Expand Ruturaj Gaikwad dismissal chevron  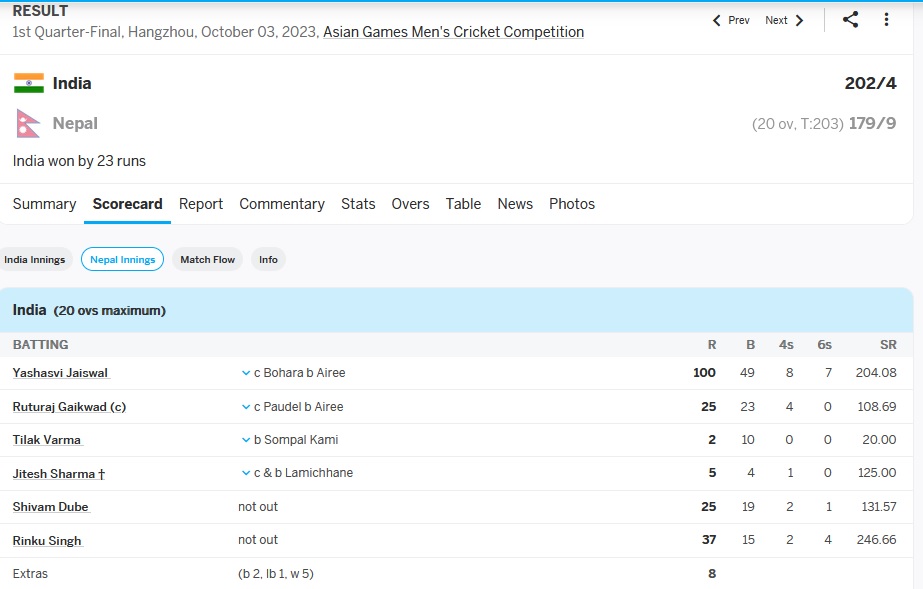coord(246,407)
